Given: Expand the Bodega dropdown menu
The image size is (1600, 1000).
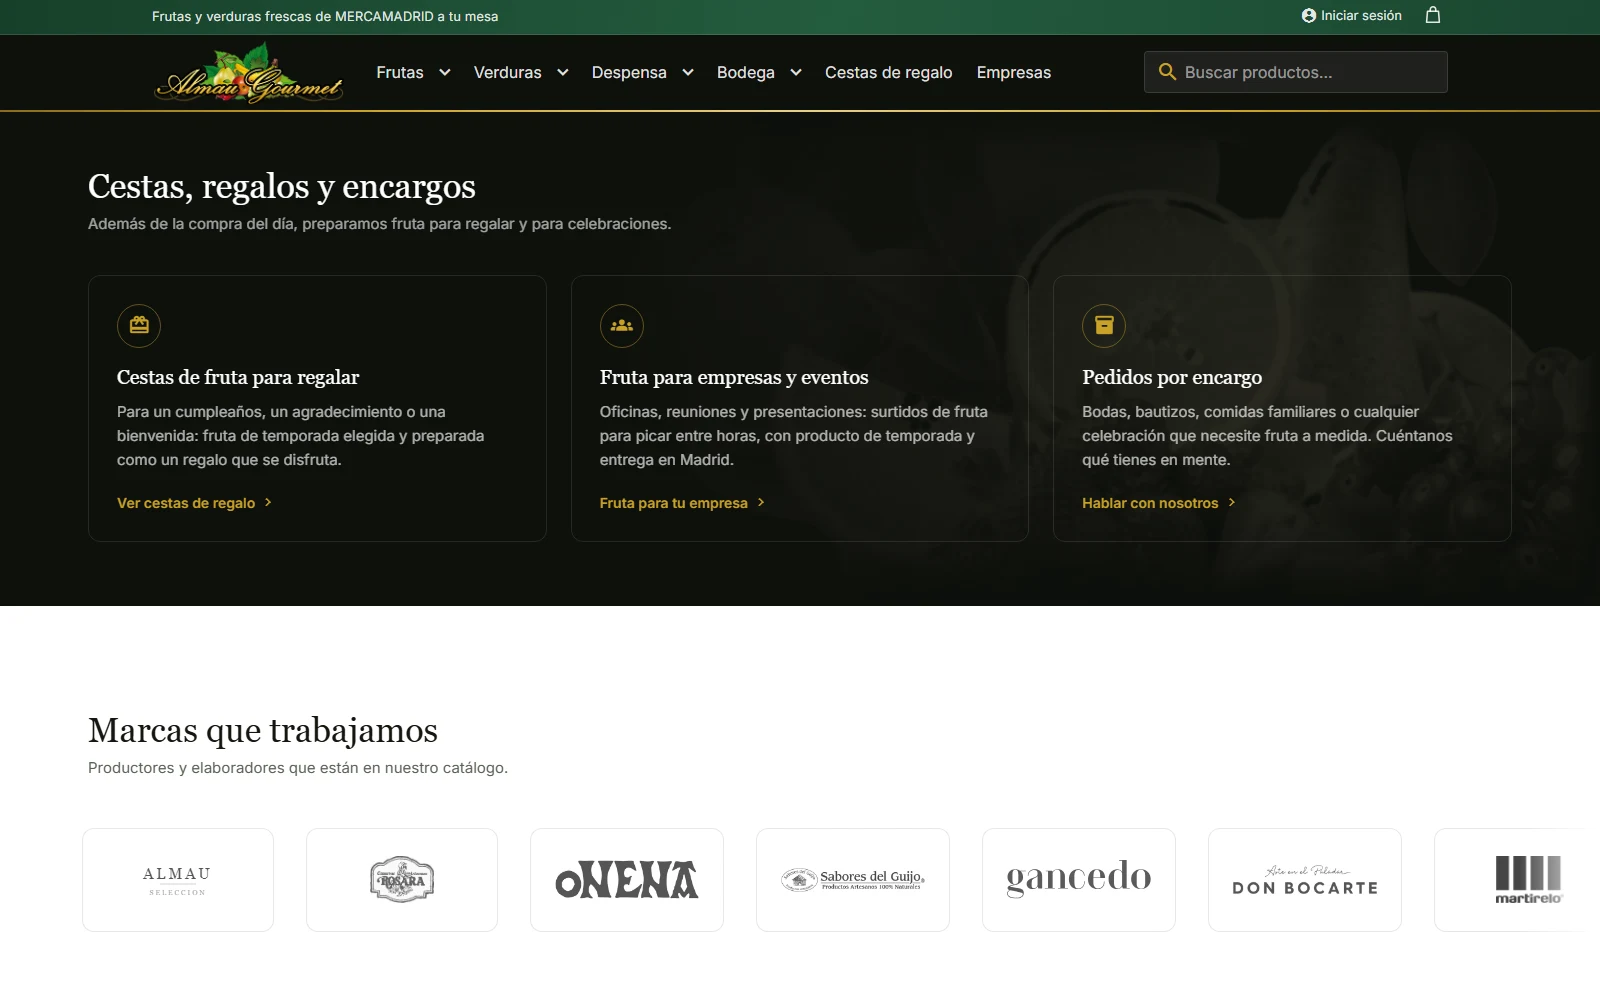Looking at the screenshot, I should tap(759, 72).
